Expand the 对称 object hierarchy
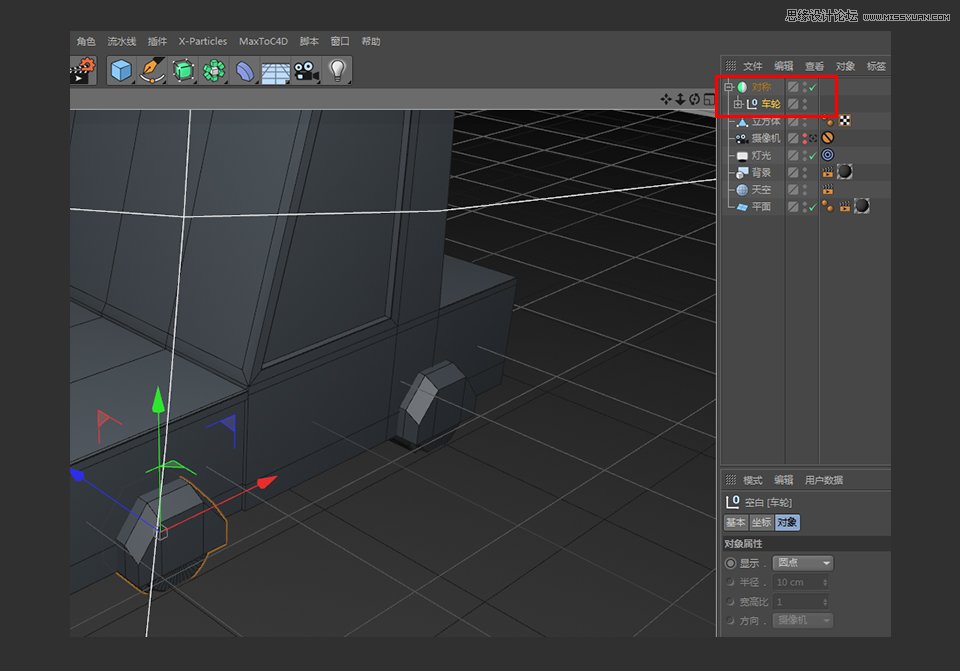Viewport: 960px width, 671px height. 729,87
